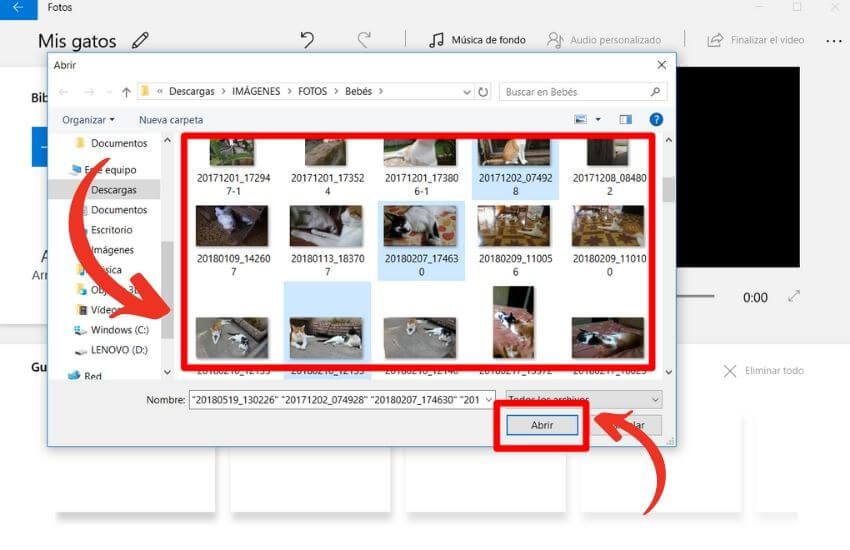850x550 pixels.
Task: Click the back arrow in Fotos app
Action: [x=18, y=8]
